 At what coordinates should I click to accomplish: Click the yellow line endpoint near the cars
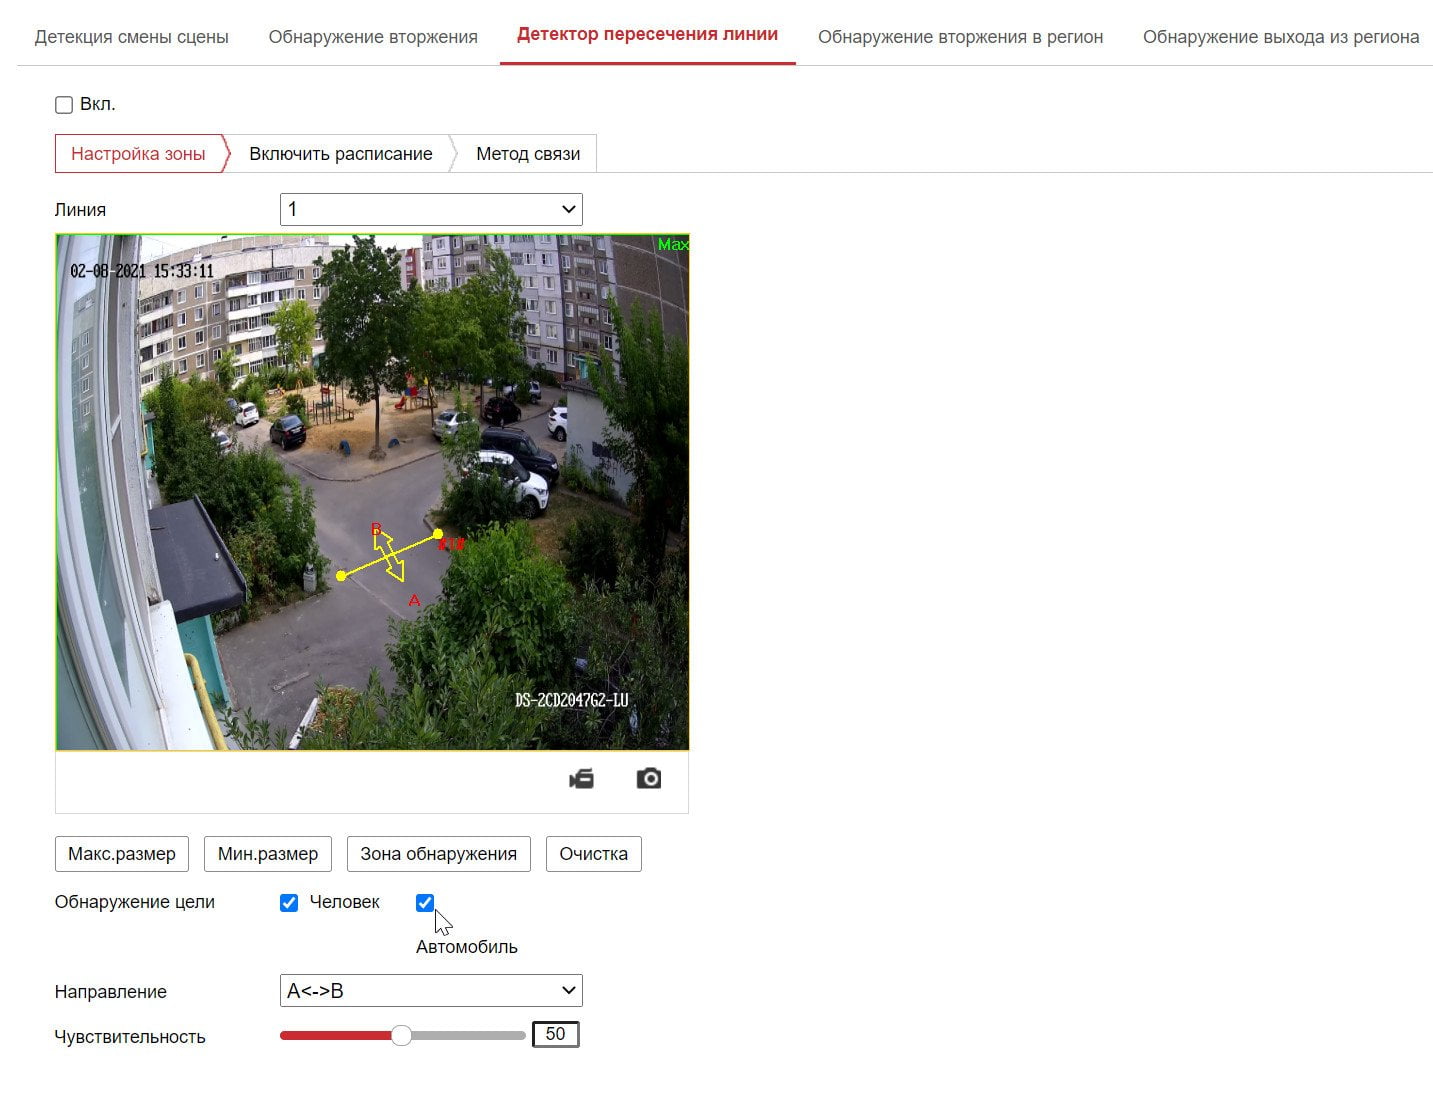pos(438,534)
